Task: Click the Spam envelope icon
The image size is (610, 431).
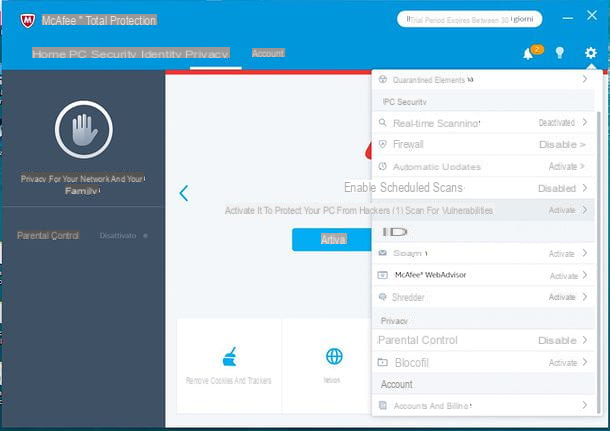Action: click(x=383, y=253)
